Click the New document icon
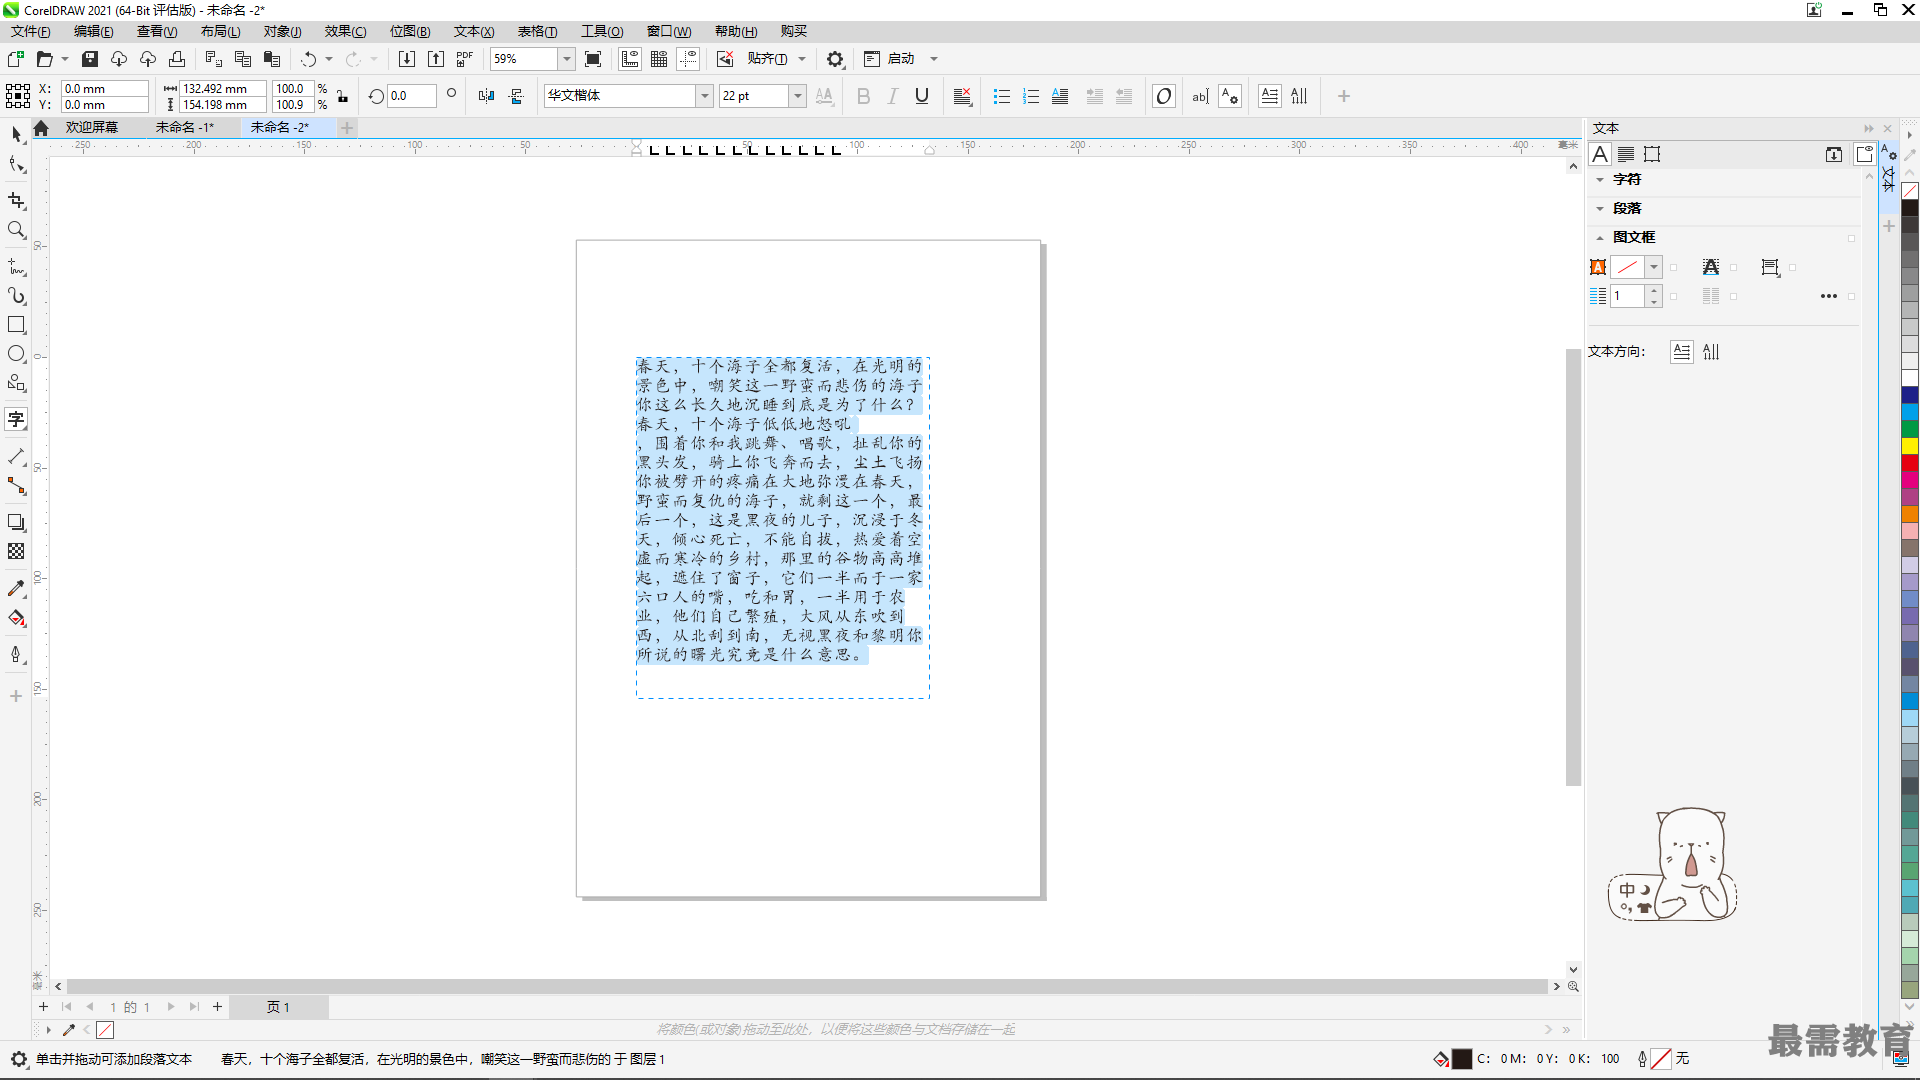The width and height of the screenshot is (1920, 1080). [15, 59]
